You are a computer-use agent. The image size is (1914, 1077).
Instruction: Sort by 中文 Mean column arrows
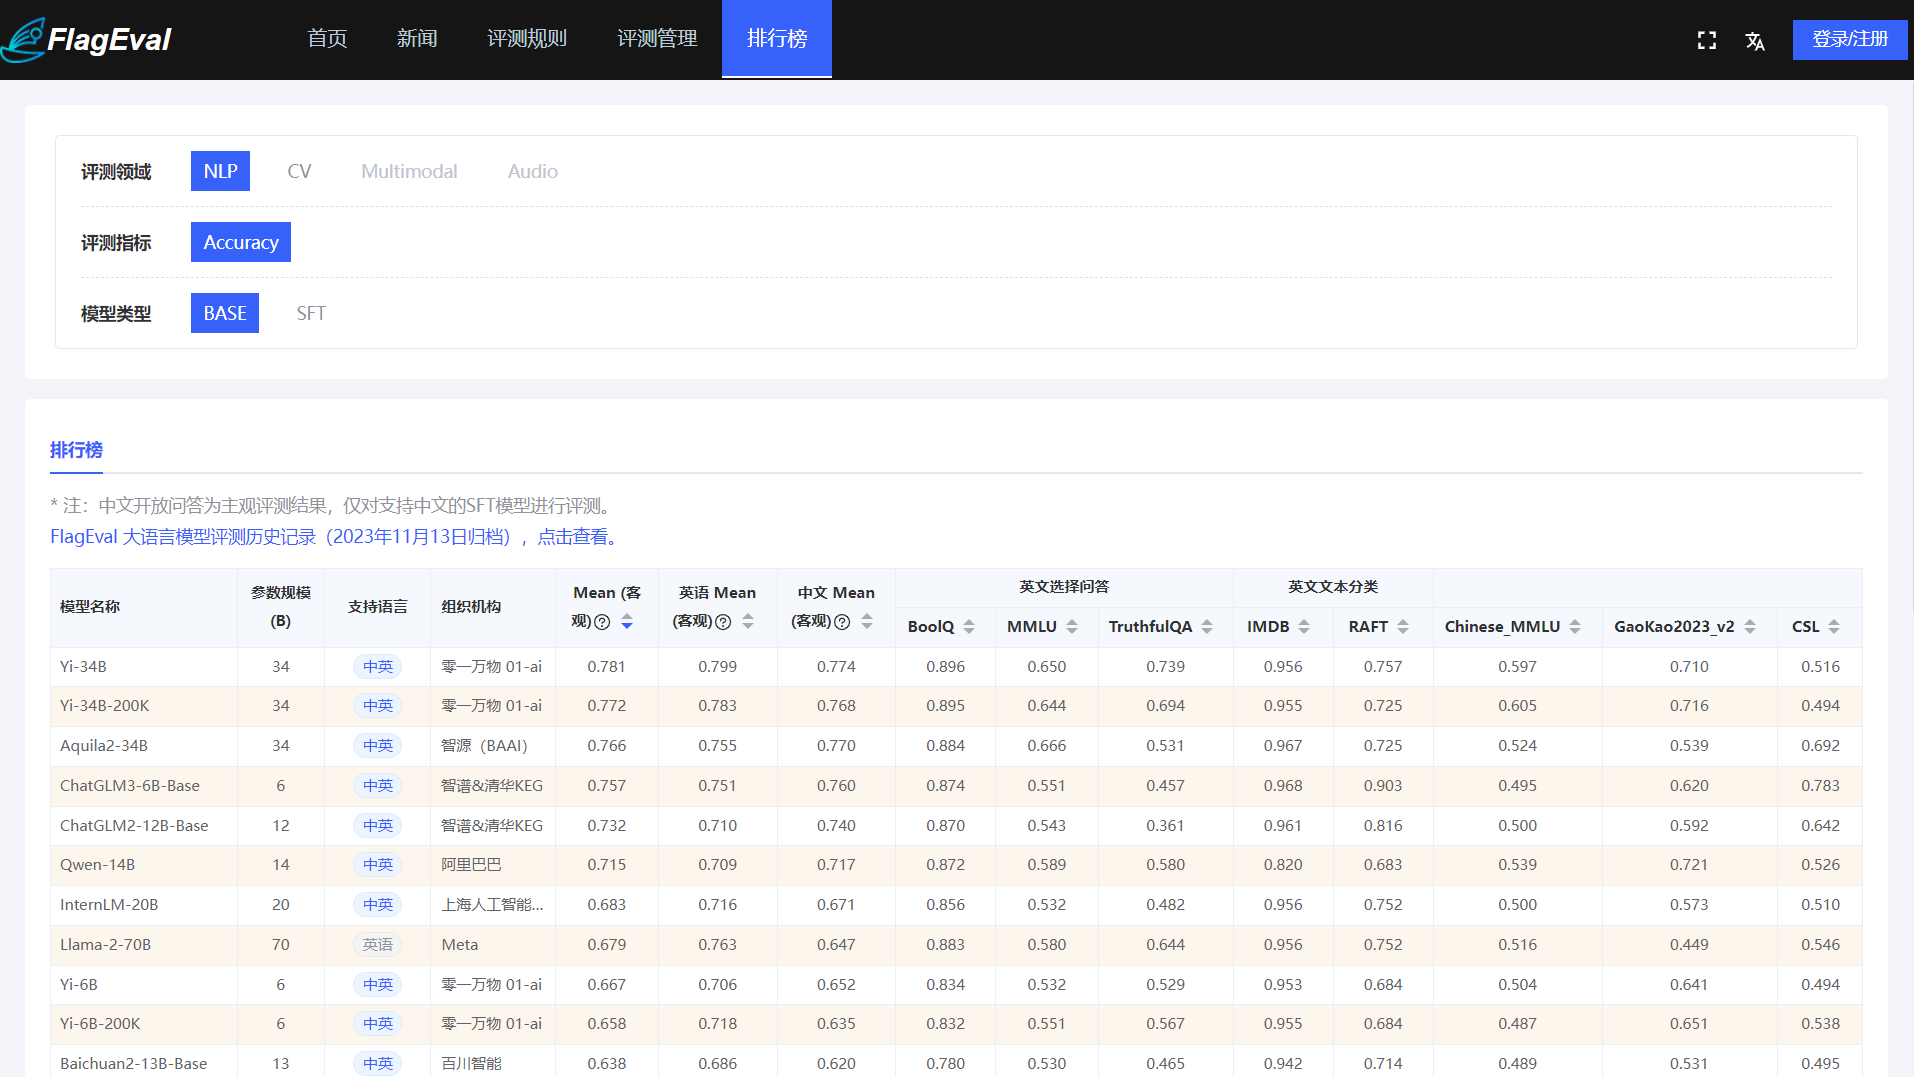(867, 622)
